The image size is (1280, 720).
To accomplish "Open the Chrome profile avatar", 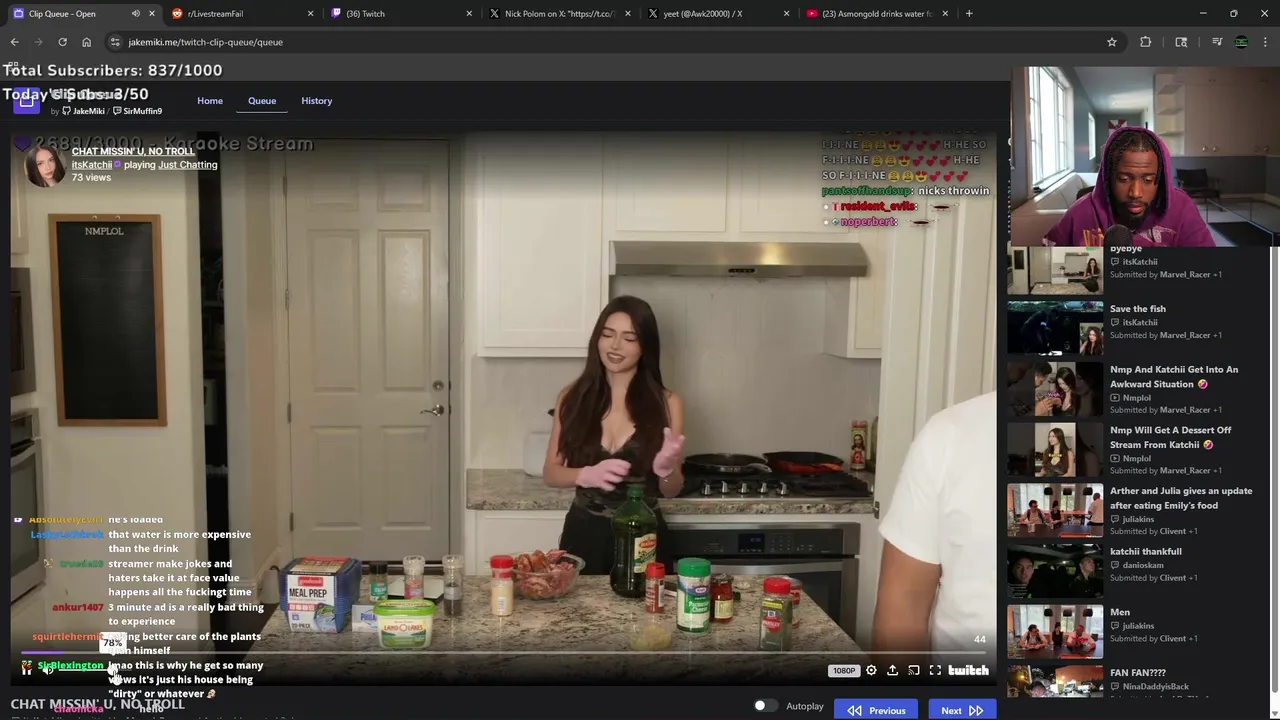I will coord(1241,42).
